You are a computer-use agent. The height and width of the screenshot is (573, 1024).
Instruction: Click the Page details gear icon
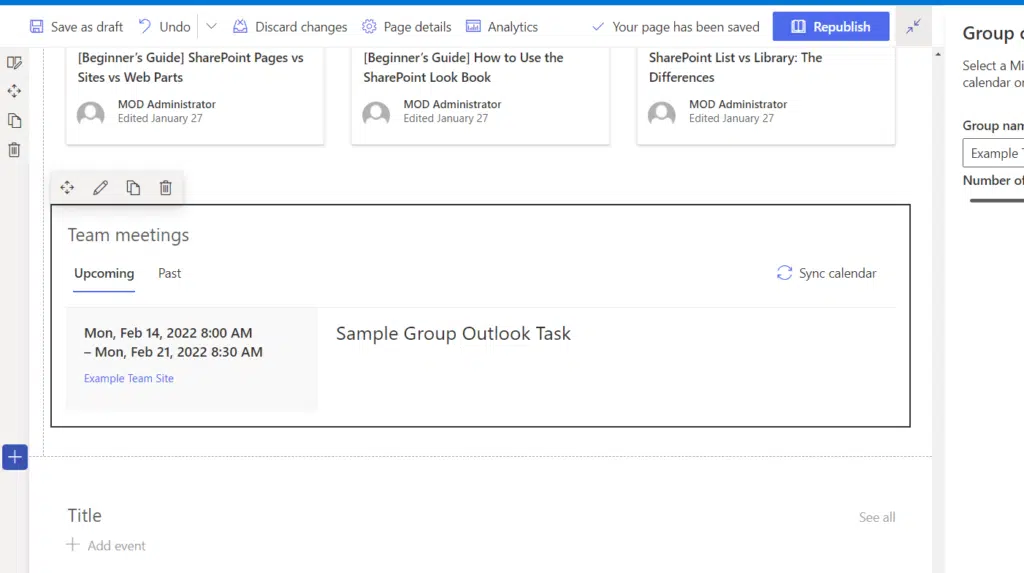(x=369, y=26)
